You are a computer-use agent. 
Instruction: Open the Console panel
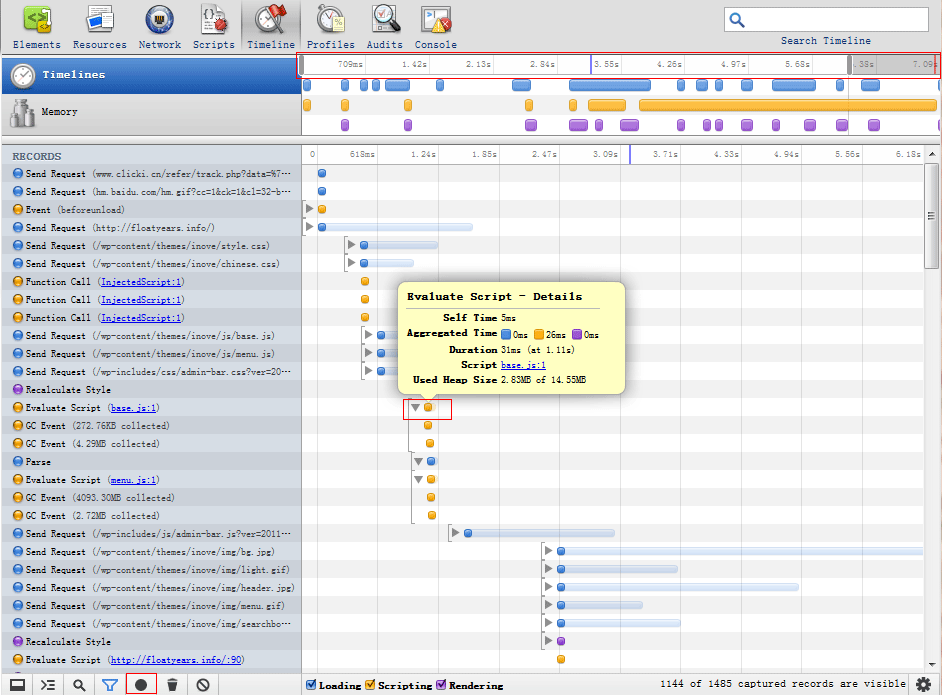tap(436, 27)
